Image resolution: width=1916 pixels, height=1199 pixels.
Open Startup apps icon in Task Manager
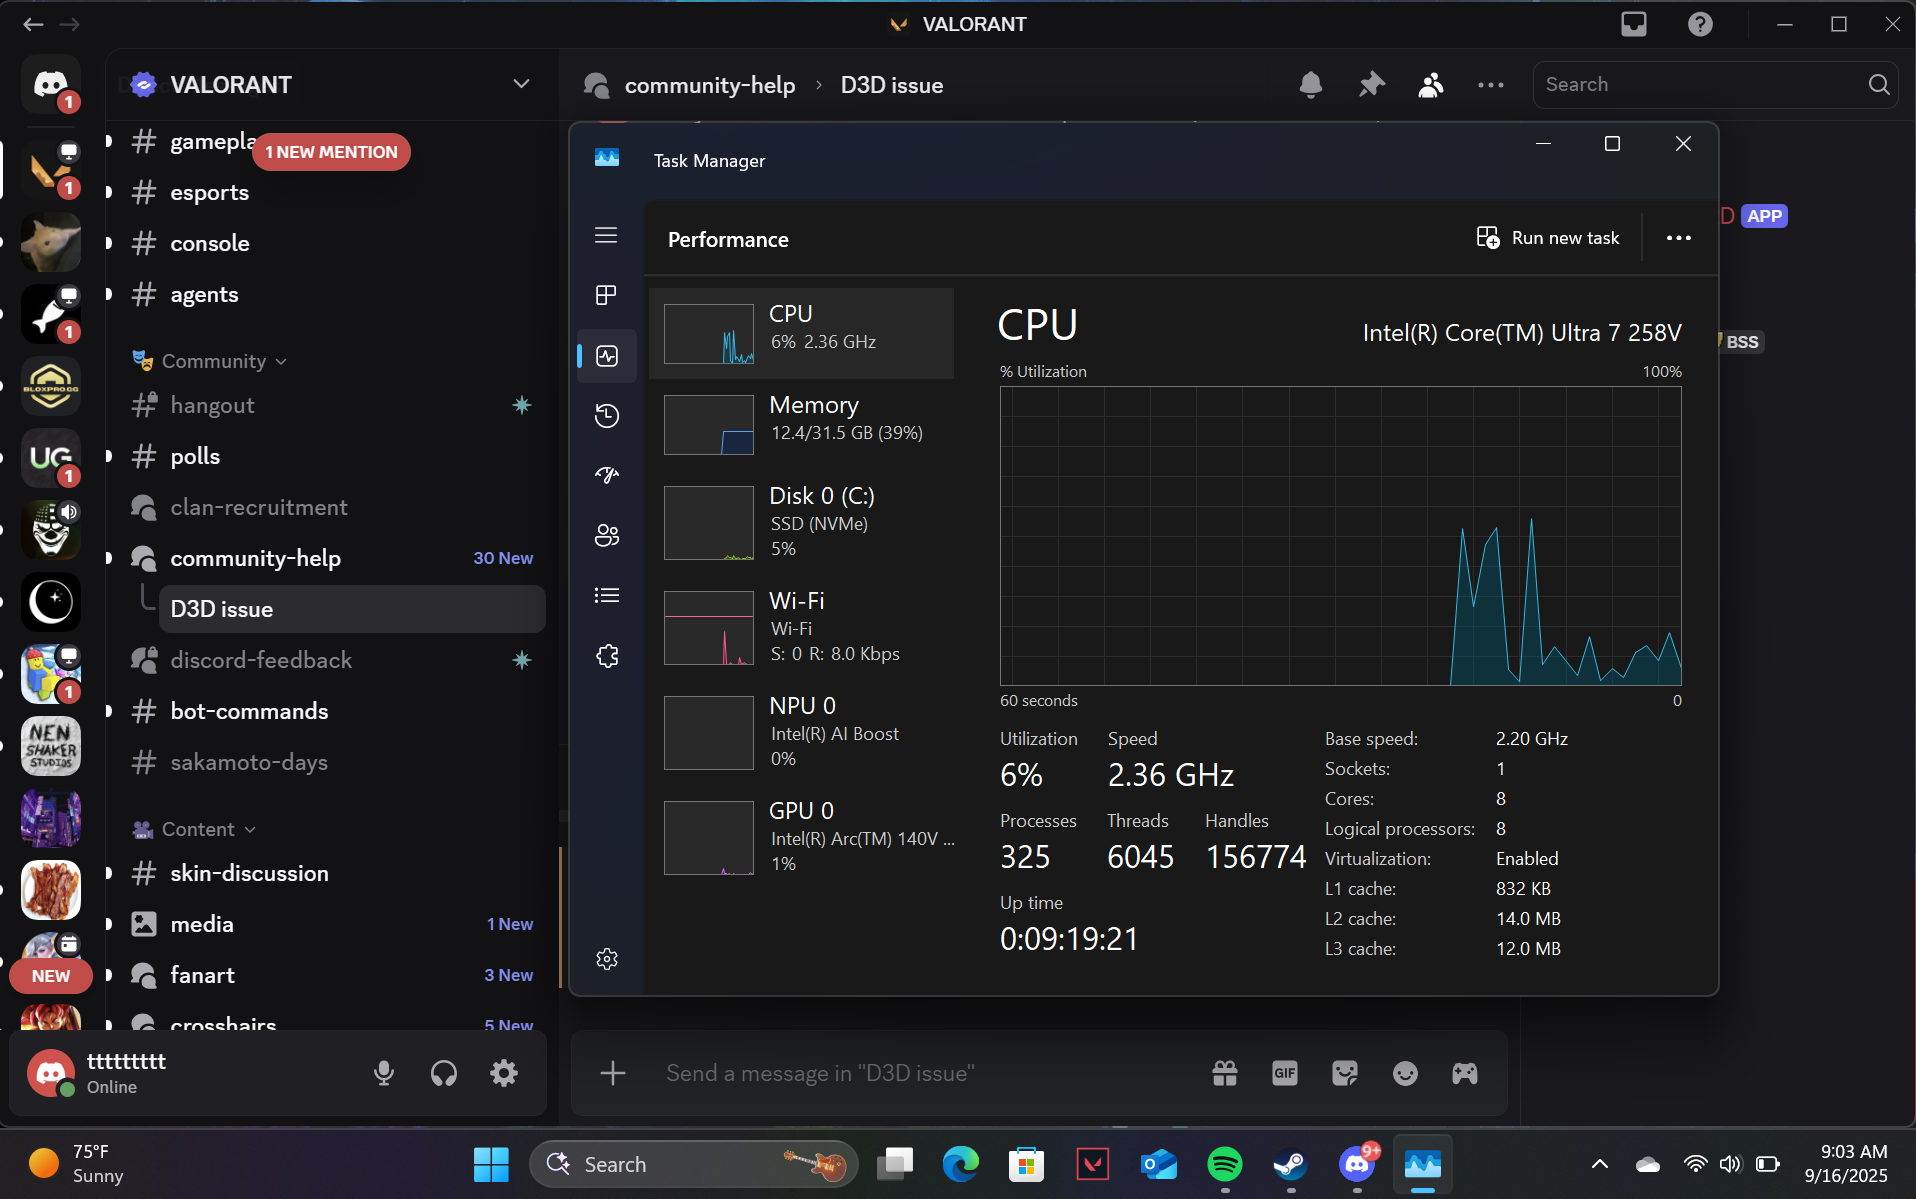click(x=607, y=475)
